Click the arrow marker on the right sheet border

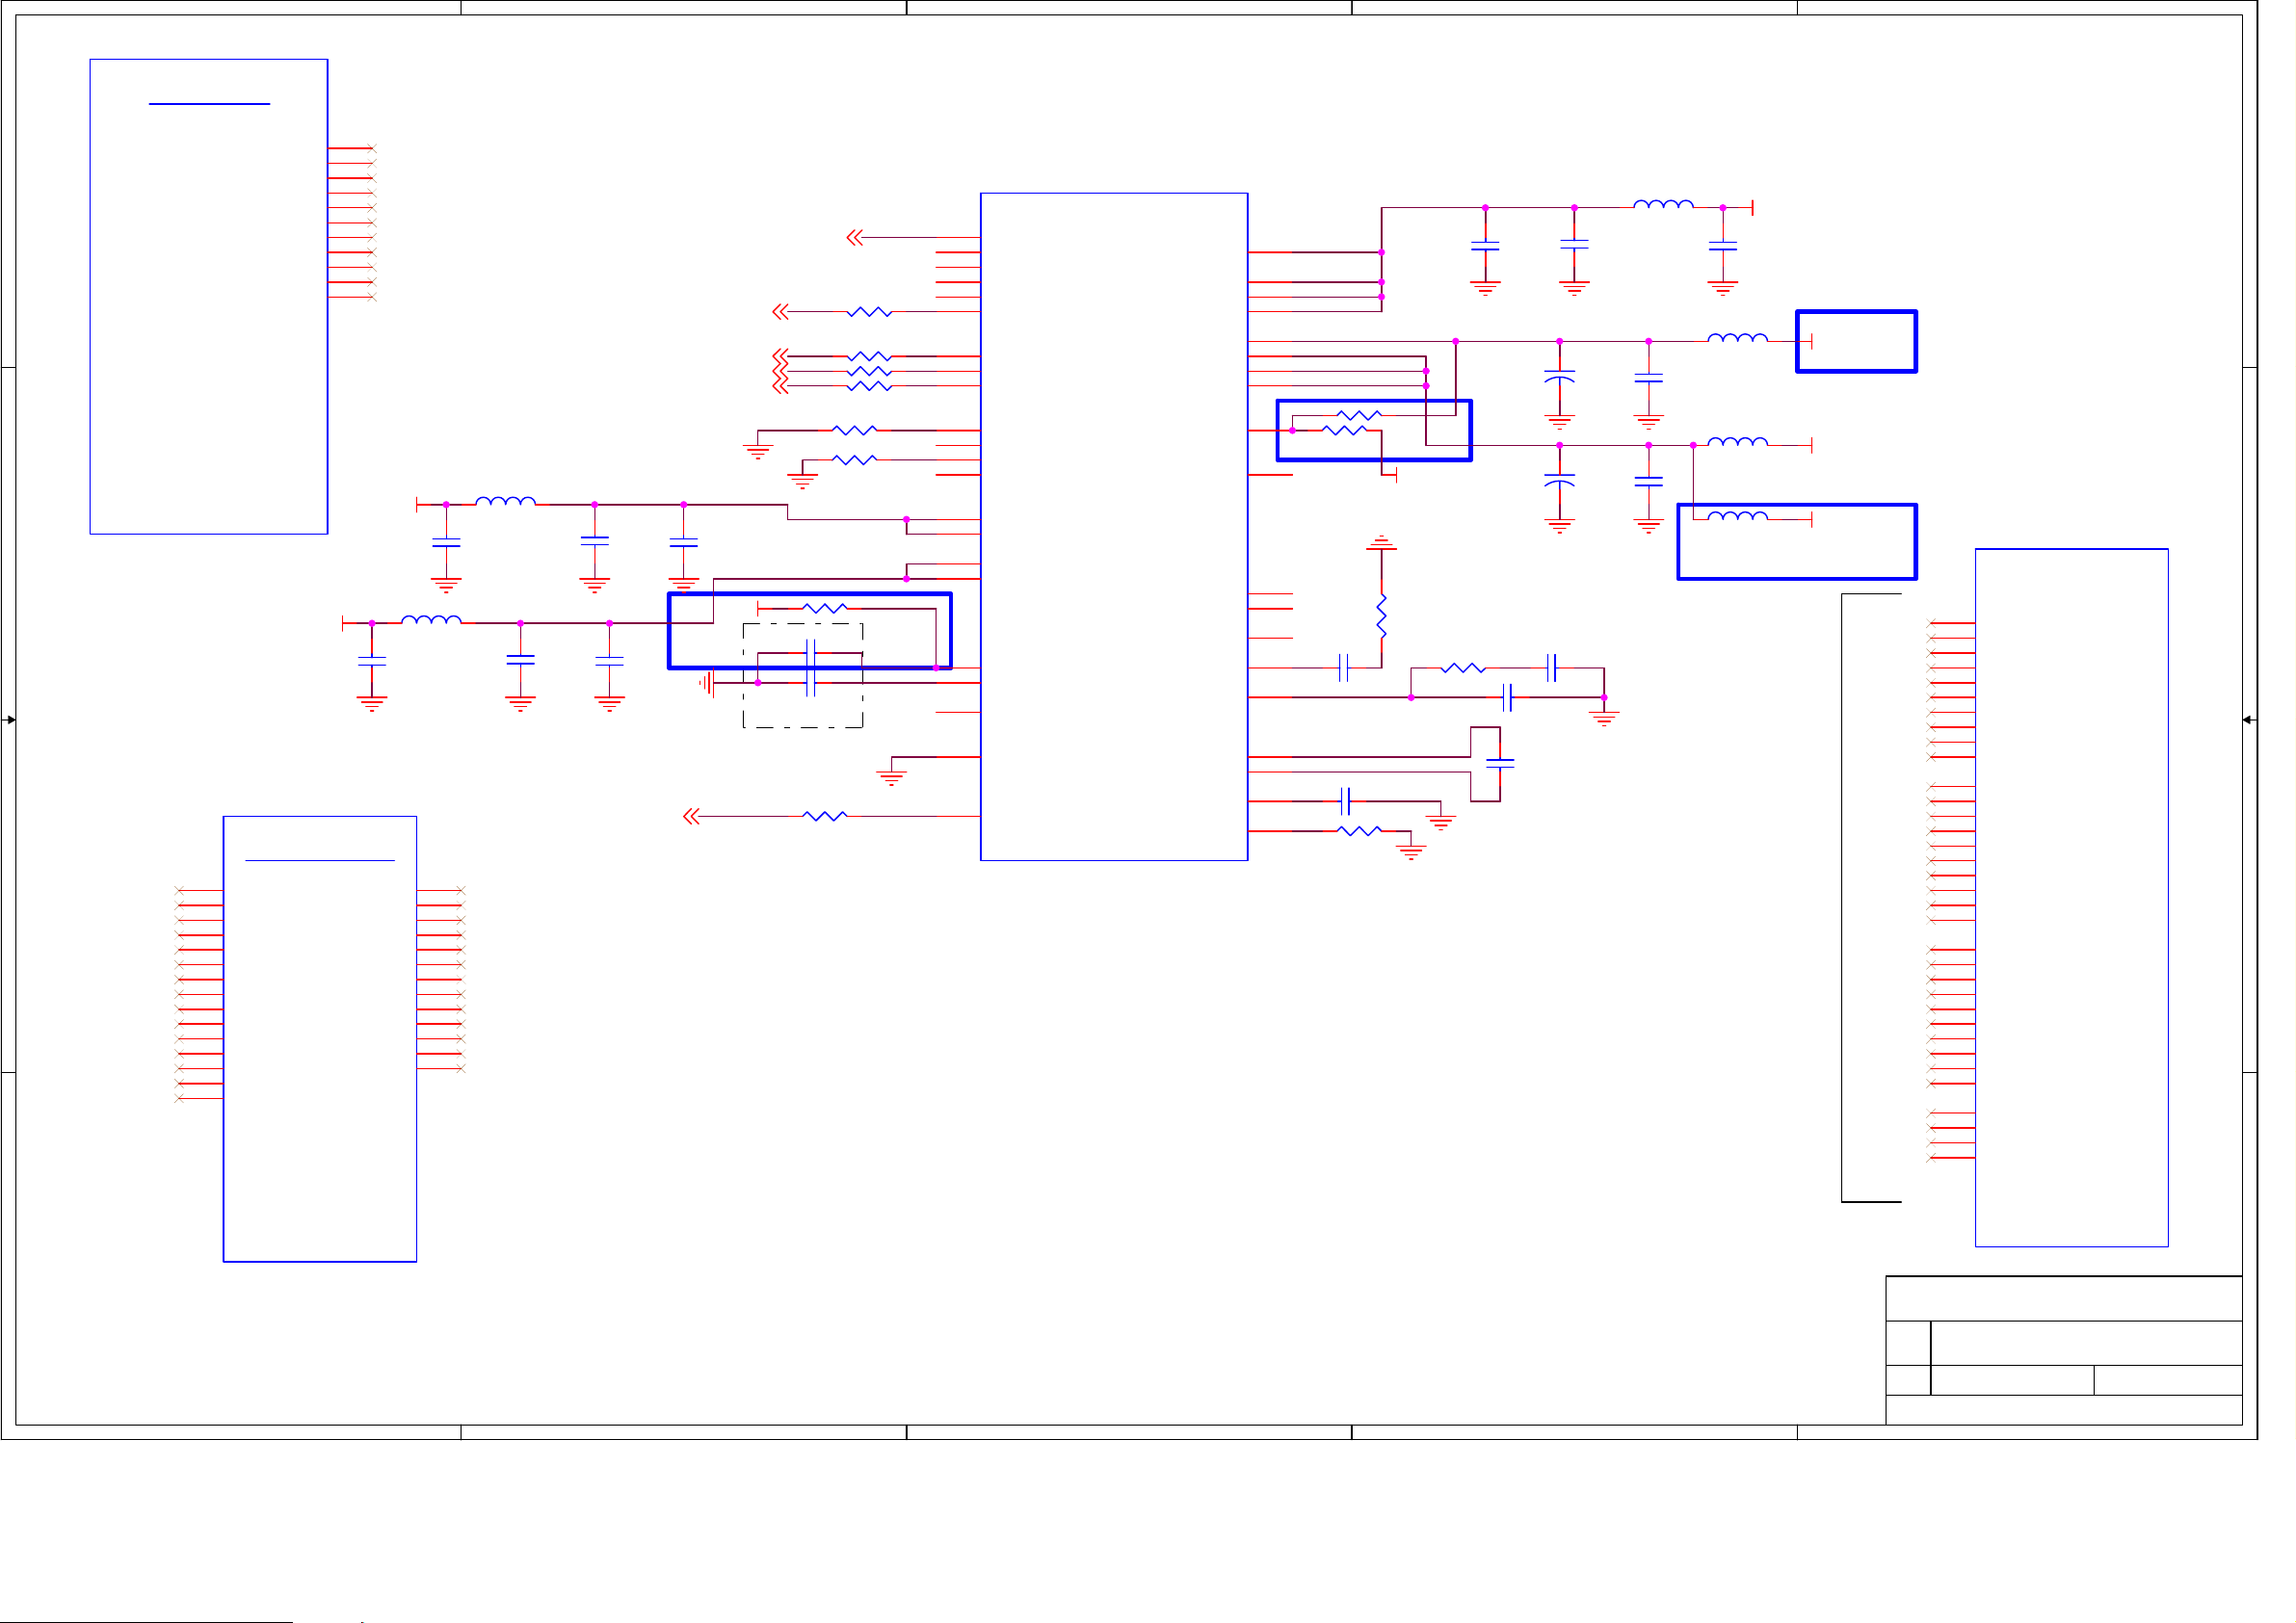tap(2248, 719)
